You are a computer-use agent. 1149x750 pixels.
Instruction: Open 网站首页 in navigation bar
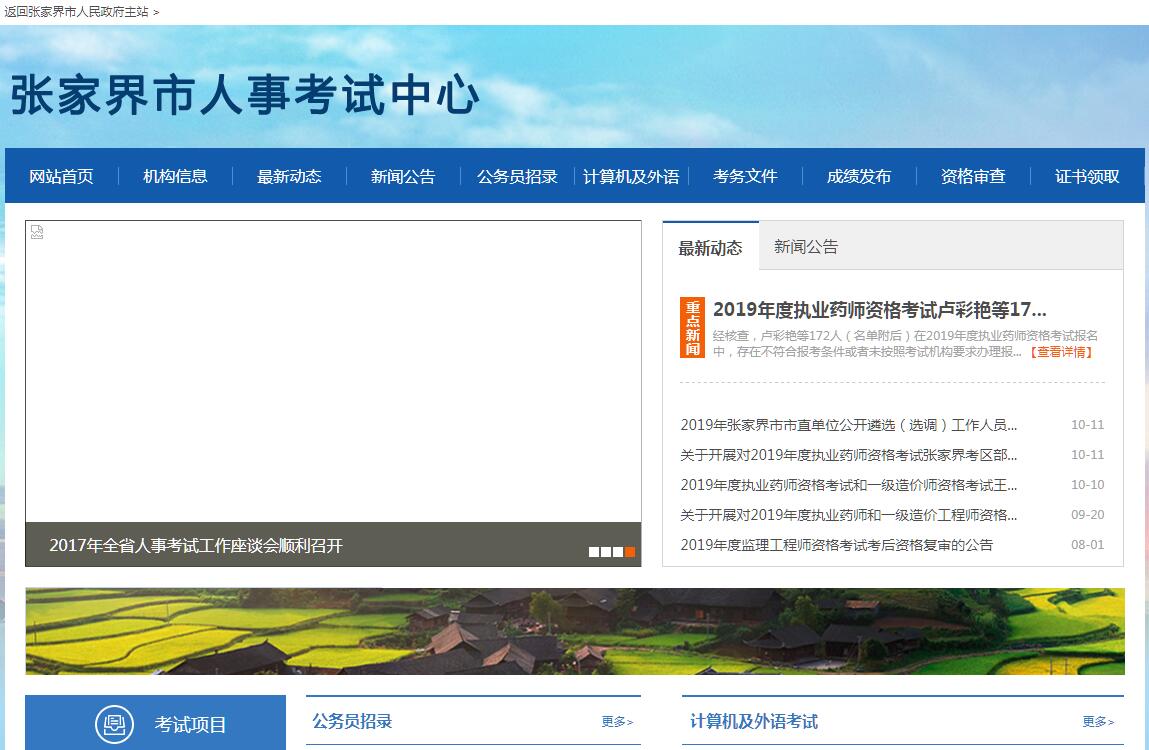[61, 177]
